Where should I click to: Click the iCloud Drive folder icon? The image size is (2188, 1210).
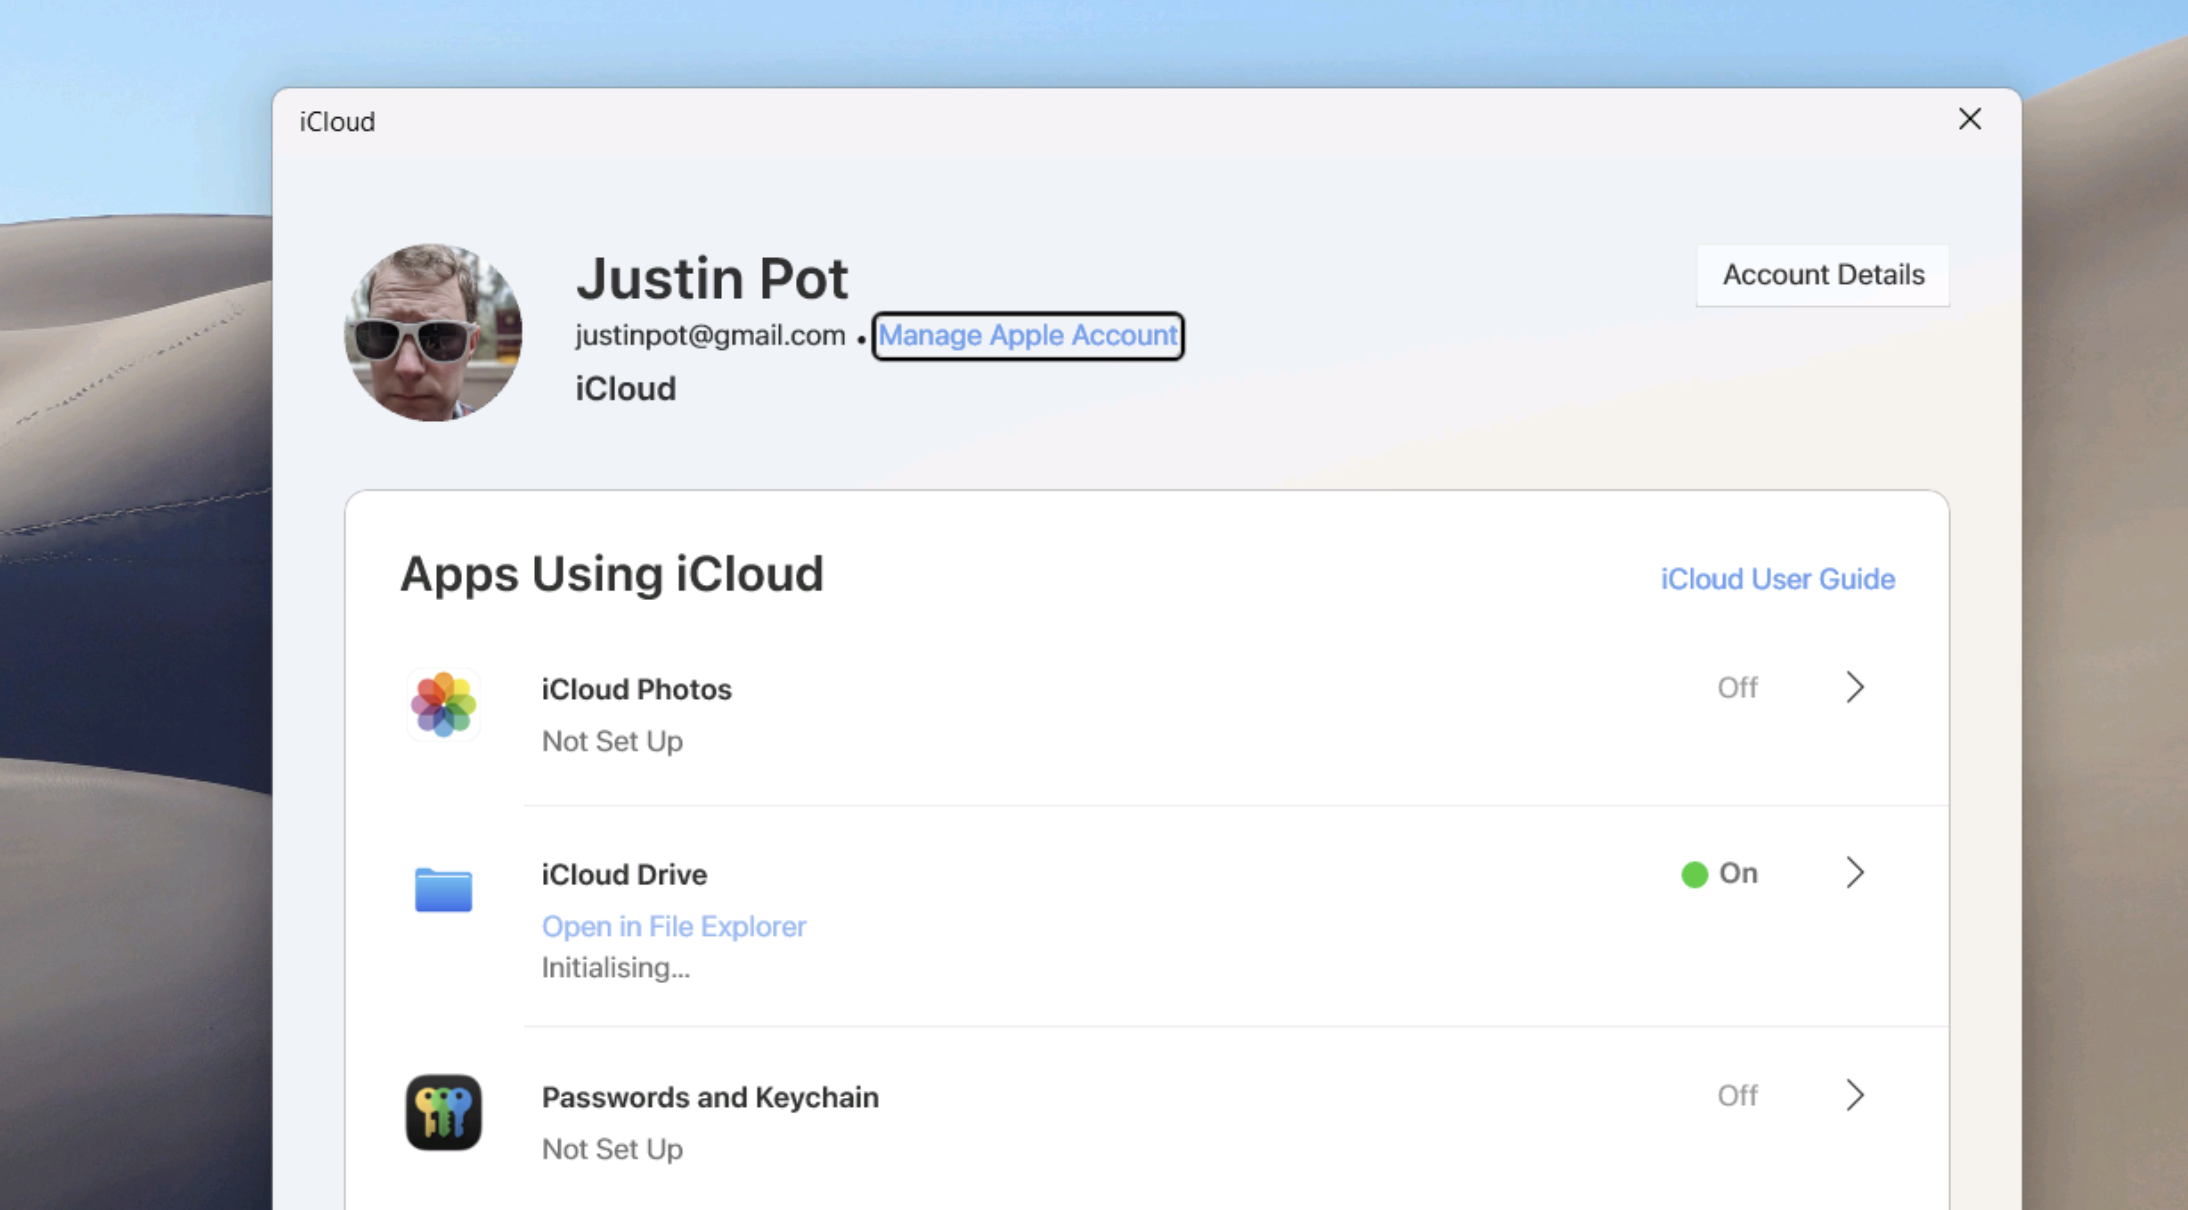pyautogui.click(x=443, y=890)
